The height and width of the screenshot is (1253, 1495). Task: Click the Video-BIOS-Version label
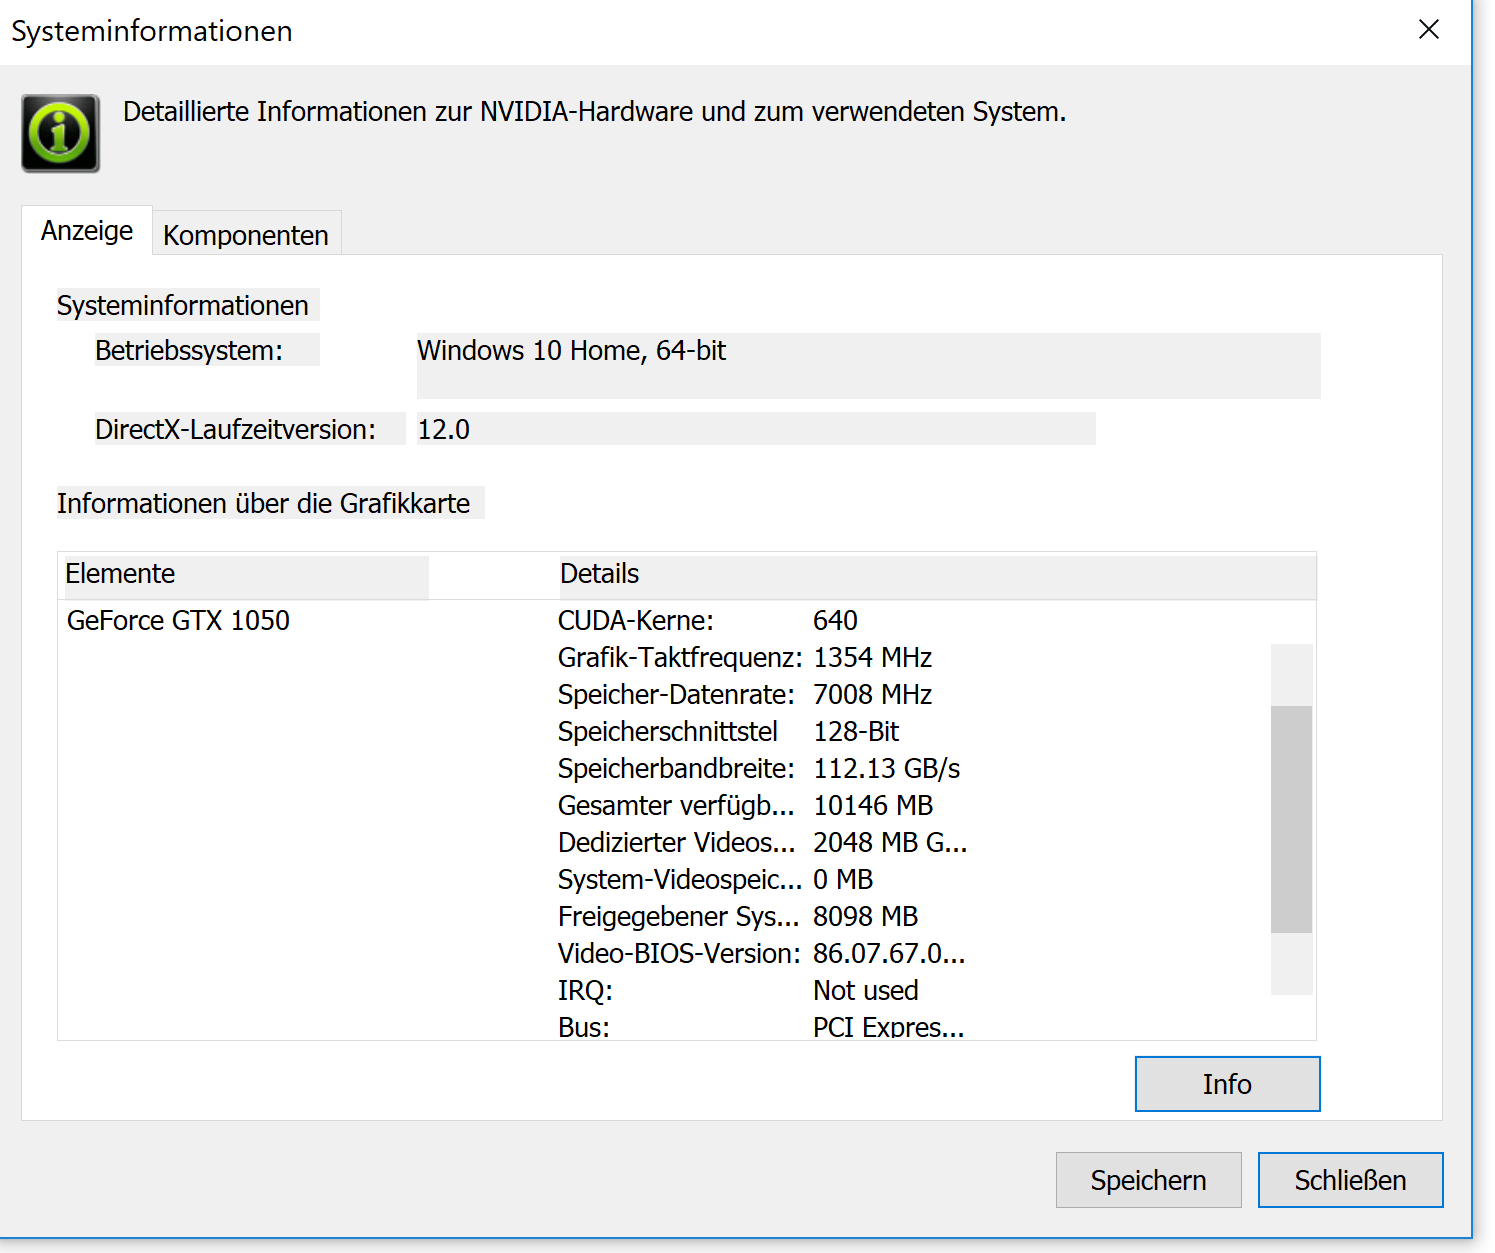click(679, 954)
